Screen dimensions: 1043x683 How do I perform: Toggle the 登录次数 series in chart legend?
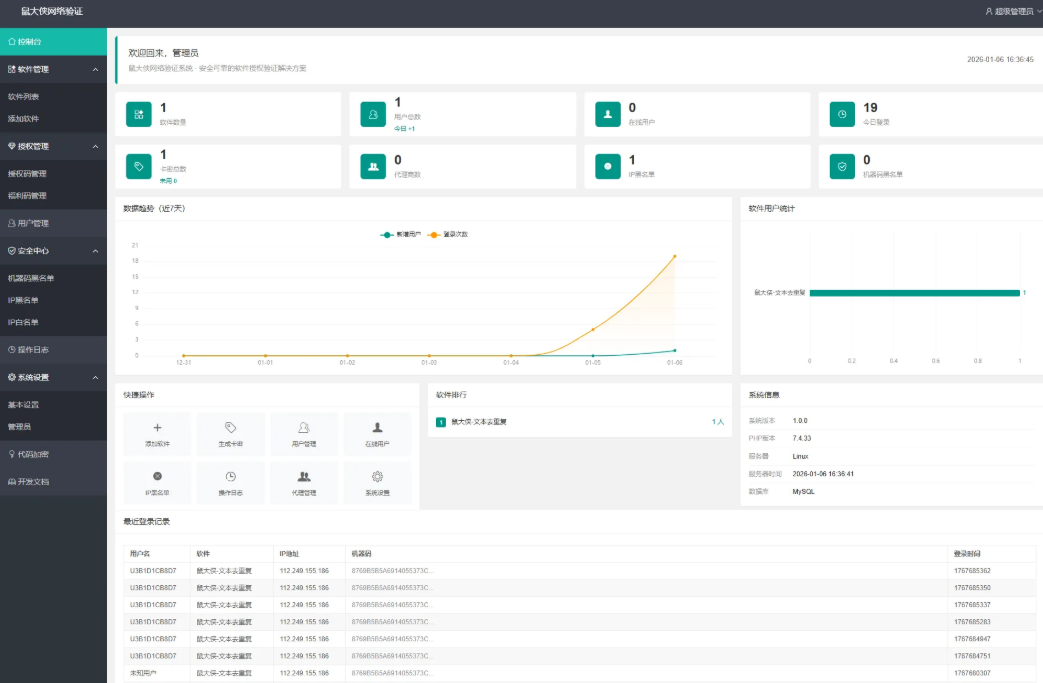(448, 234)
